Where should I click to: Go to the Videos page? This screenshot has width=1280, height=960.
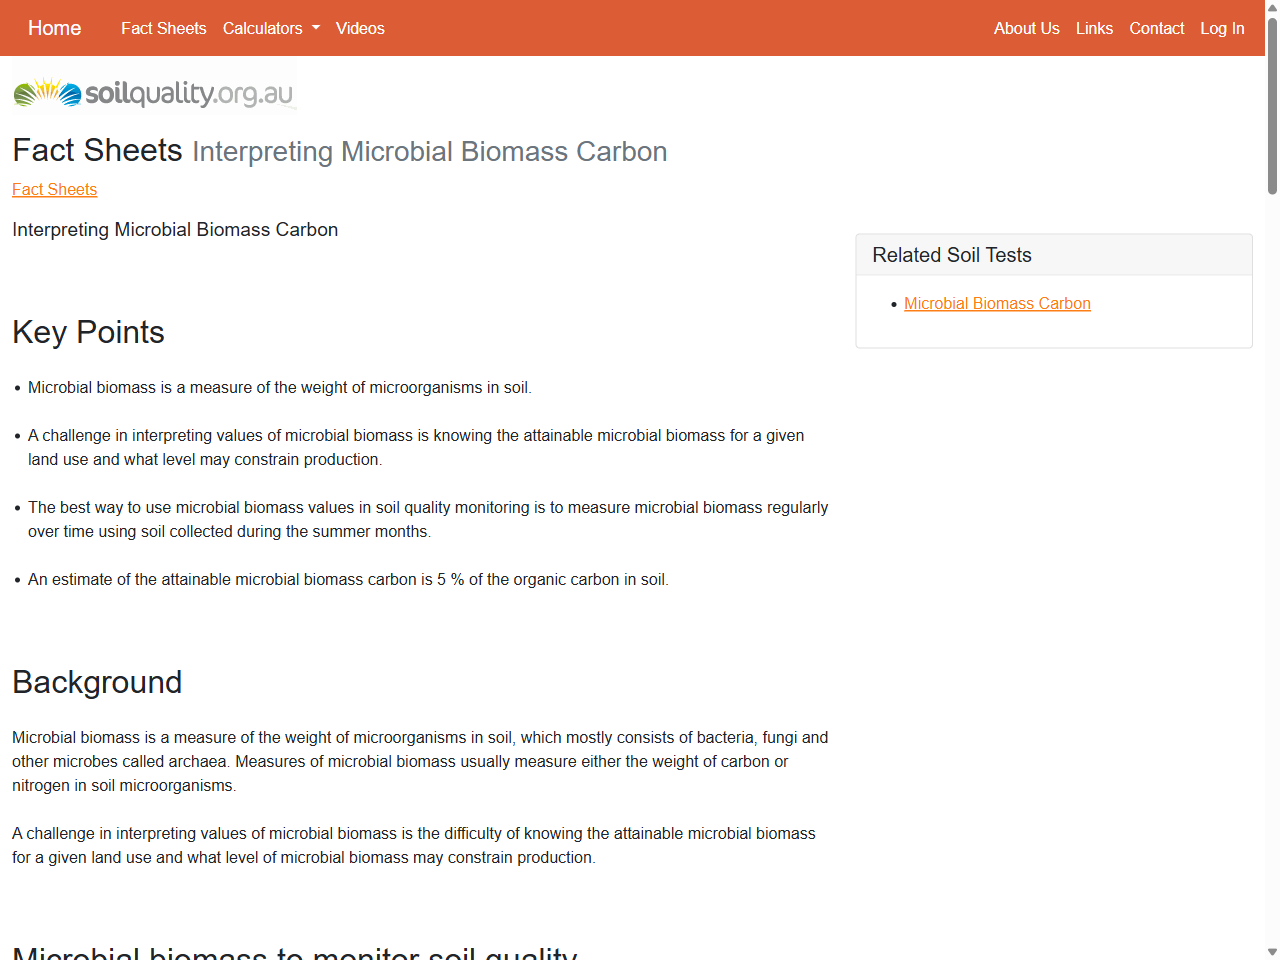click(360, 28)
